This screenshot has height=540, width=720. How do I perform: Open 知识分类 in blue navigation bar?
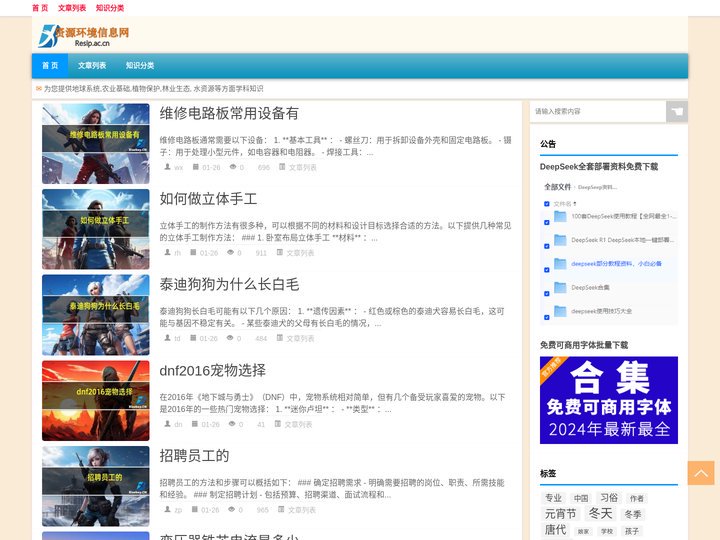[x=140, y=66]
